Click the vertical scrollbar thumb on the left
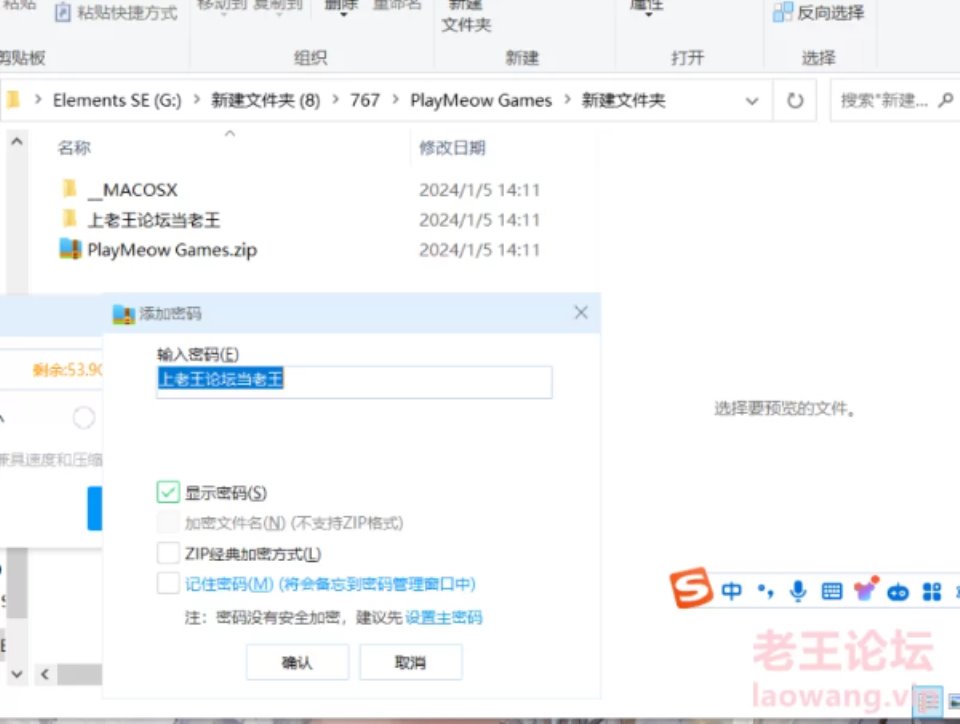 (17, 582)
